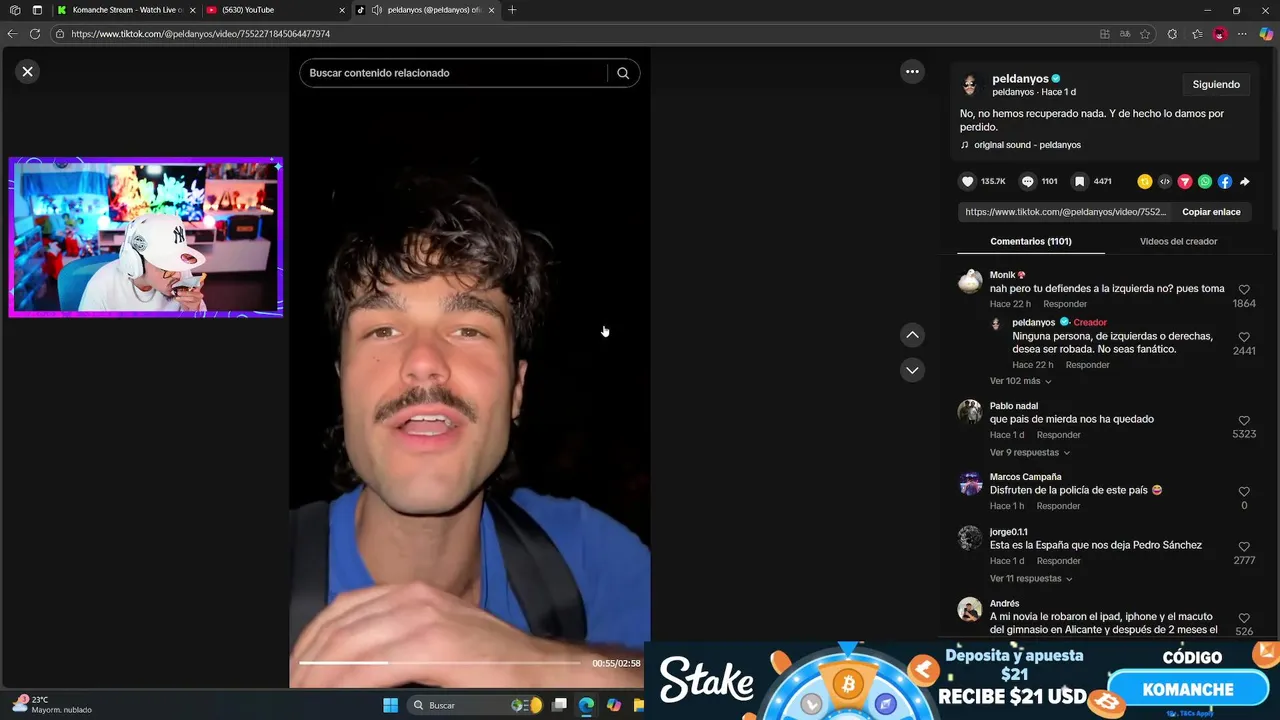Image resolution: width=1280 pixels, height=720 pixels.
Task: Like the video with the heart icon
Action: tap(967, 181)
